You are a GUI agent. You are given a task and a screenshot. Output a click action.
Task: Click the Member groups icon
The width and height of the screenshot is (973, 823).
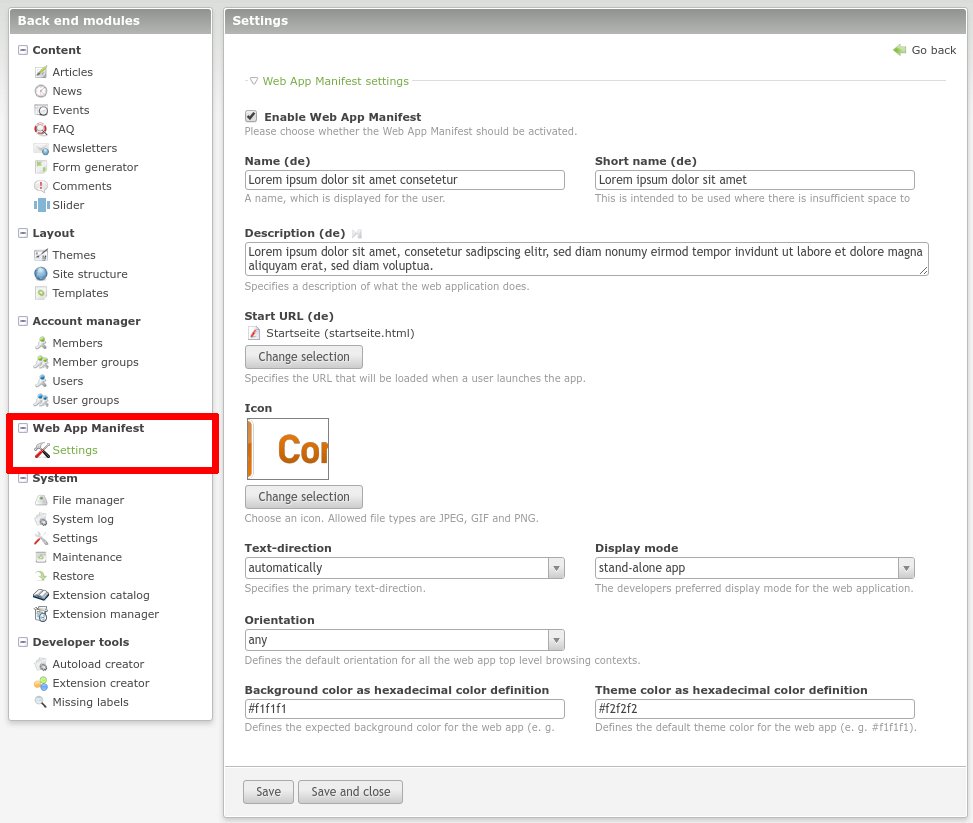(x=41, y=362)
